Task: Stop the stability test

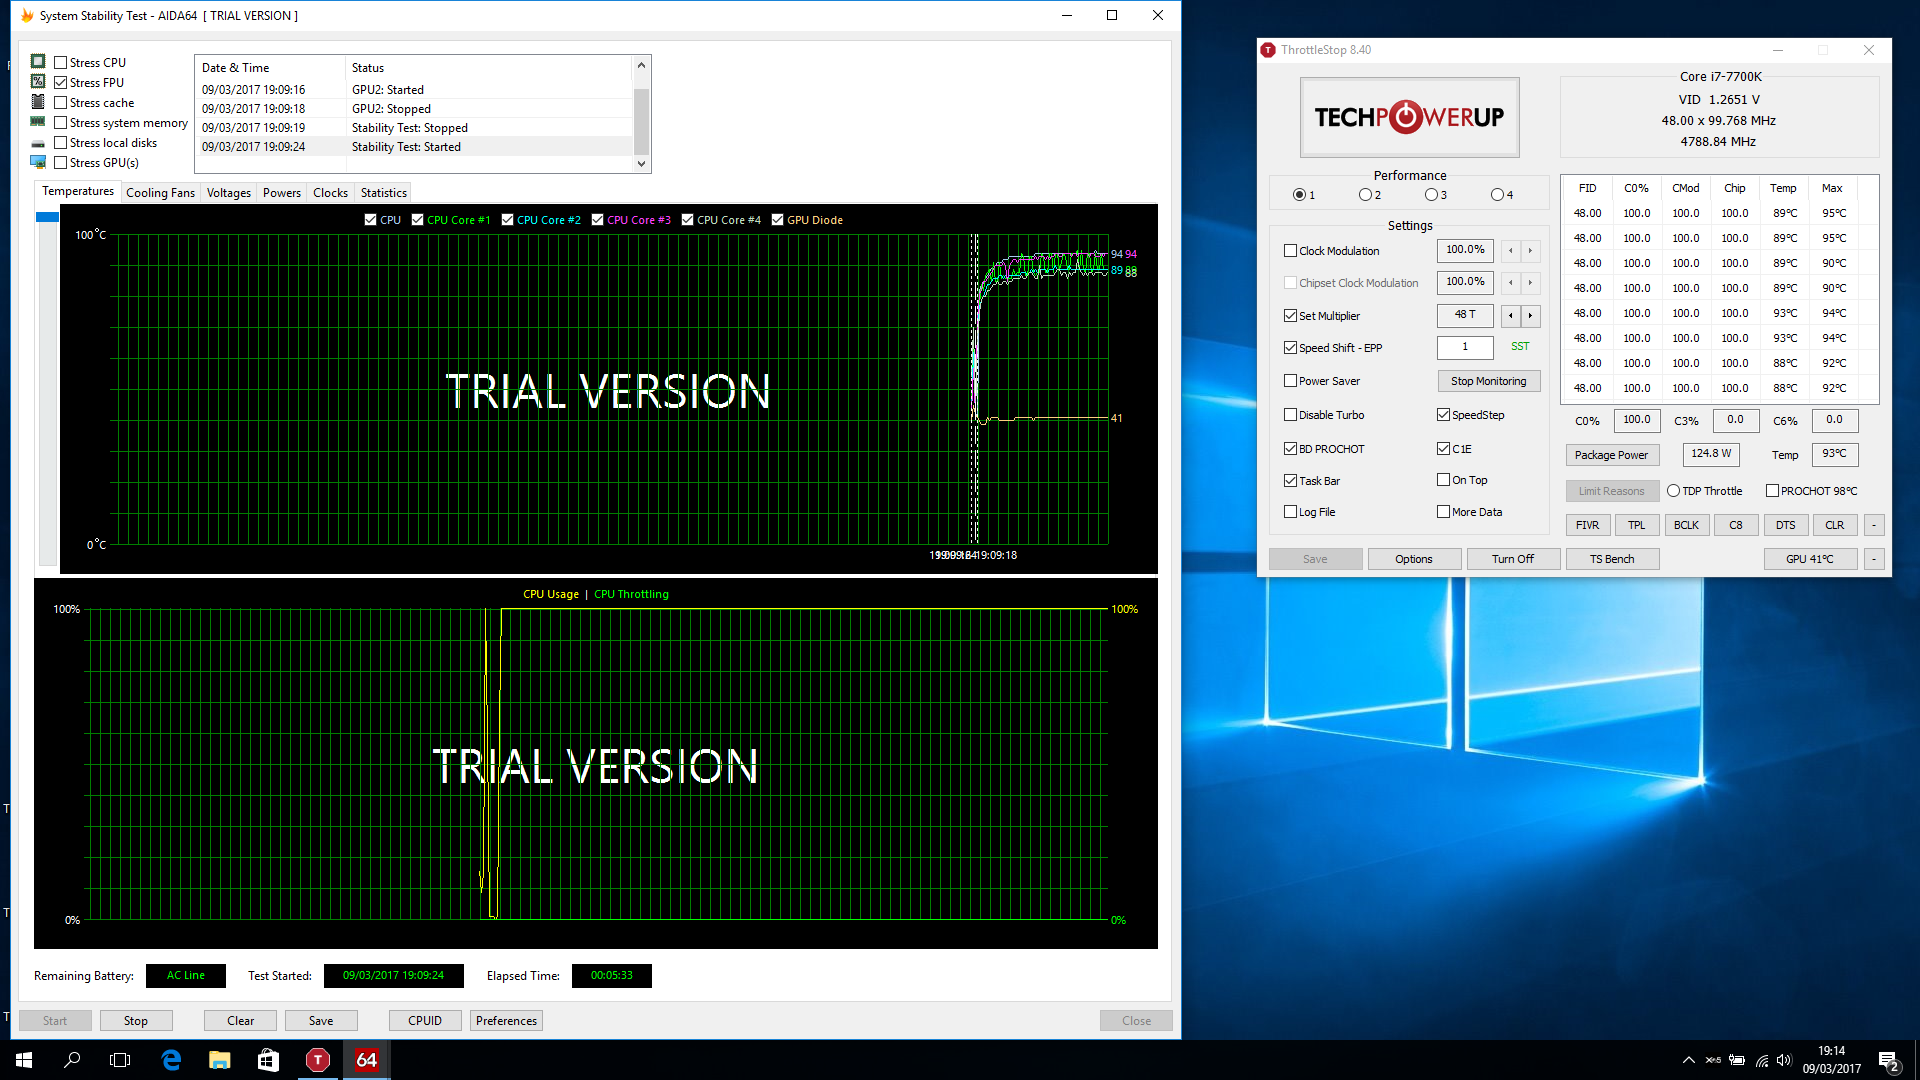Action: click(x=136, y=1021)
